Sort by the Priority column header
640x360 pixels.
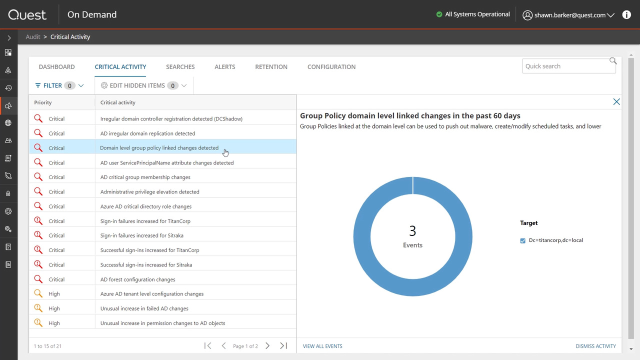(43, 102)
